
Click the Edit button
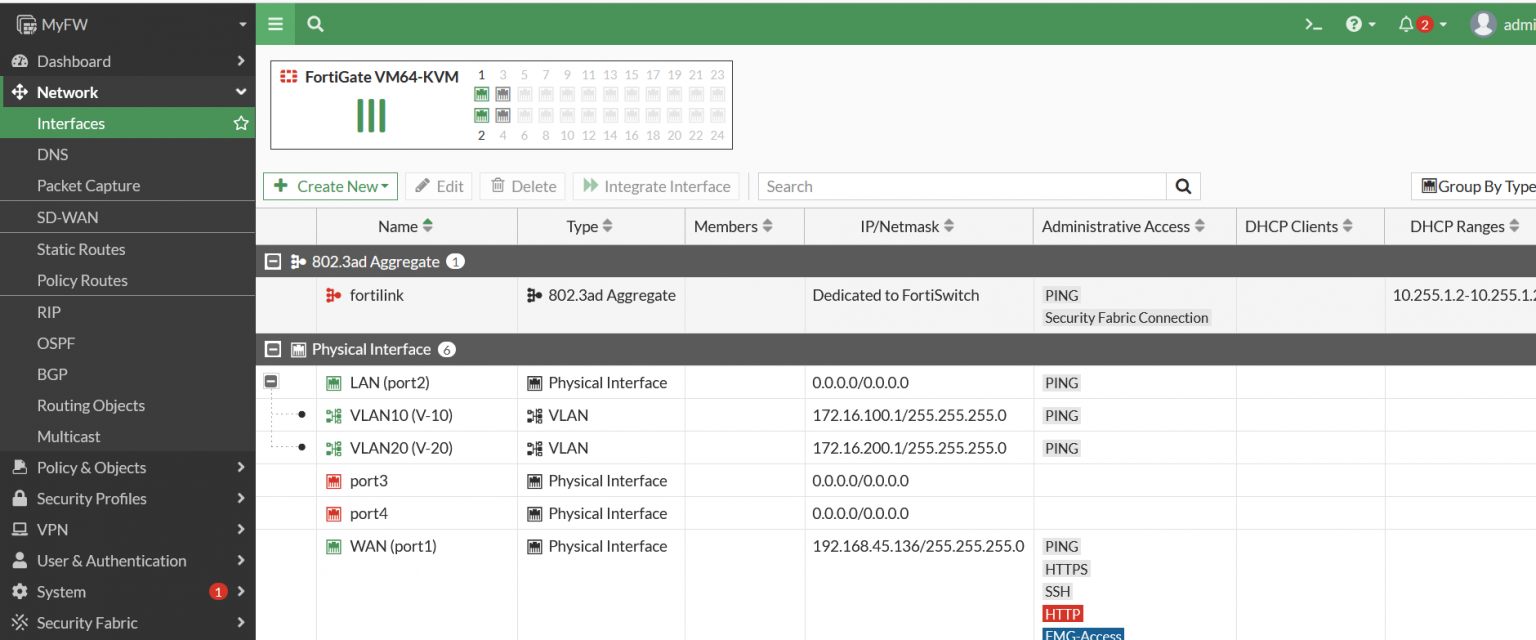click(438, 186)
